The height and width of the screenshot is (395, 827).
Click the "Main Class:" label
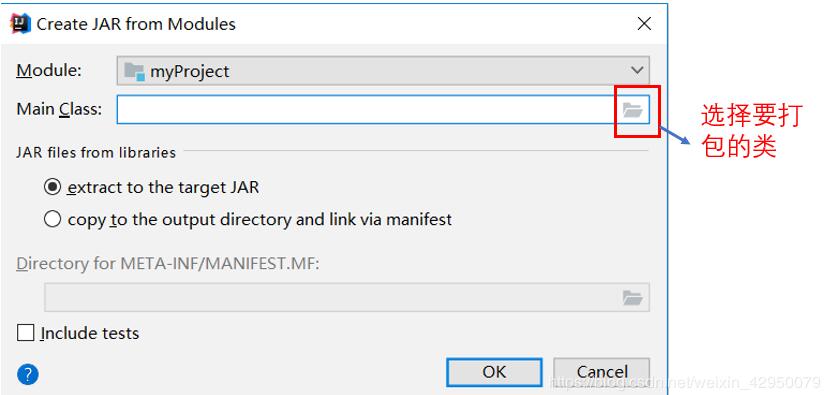click(59, 109)
